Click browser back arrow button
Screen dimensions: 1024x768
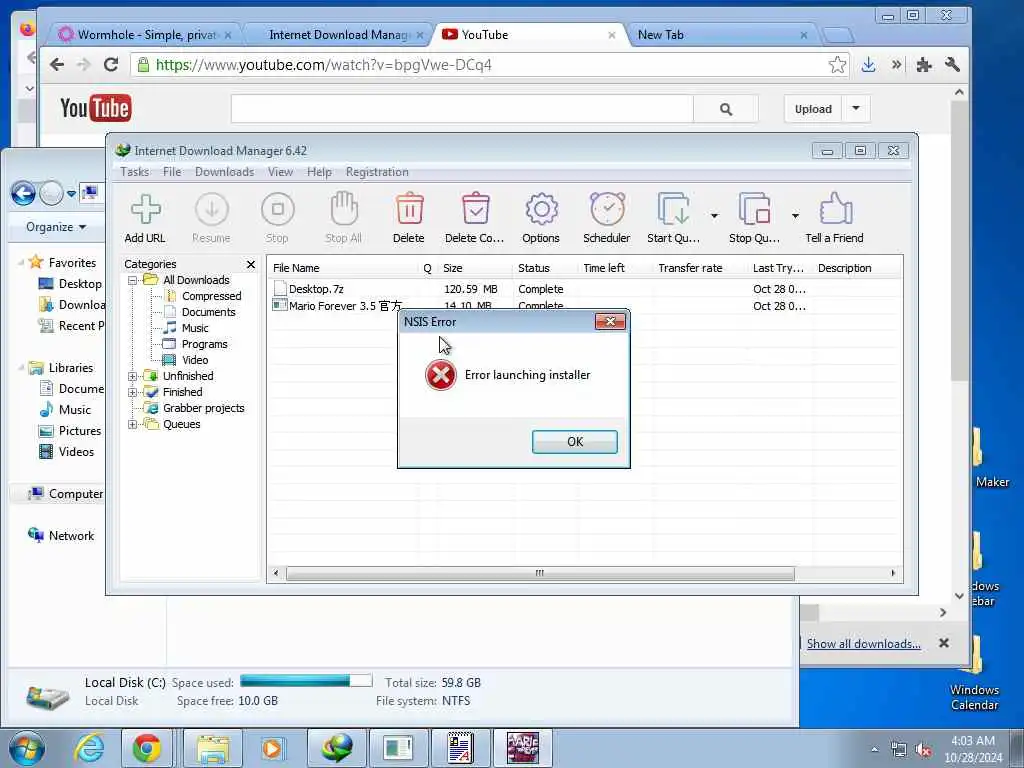coord(57,65)
